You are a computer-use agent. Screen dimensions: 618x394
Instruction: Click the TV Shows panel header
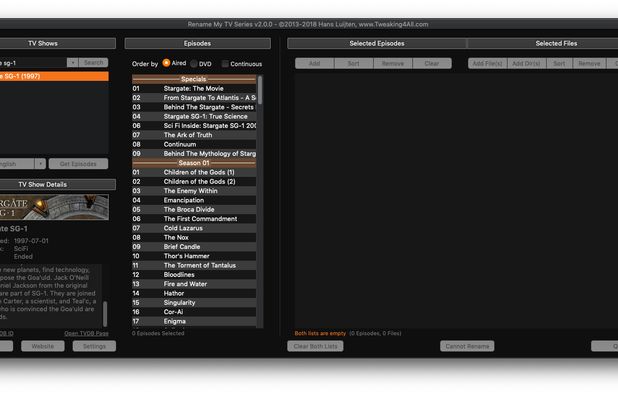coord(58,43)
